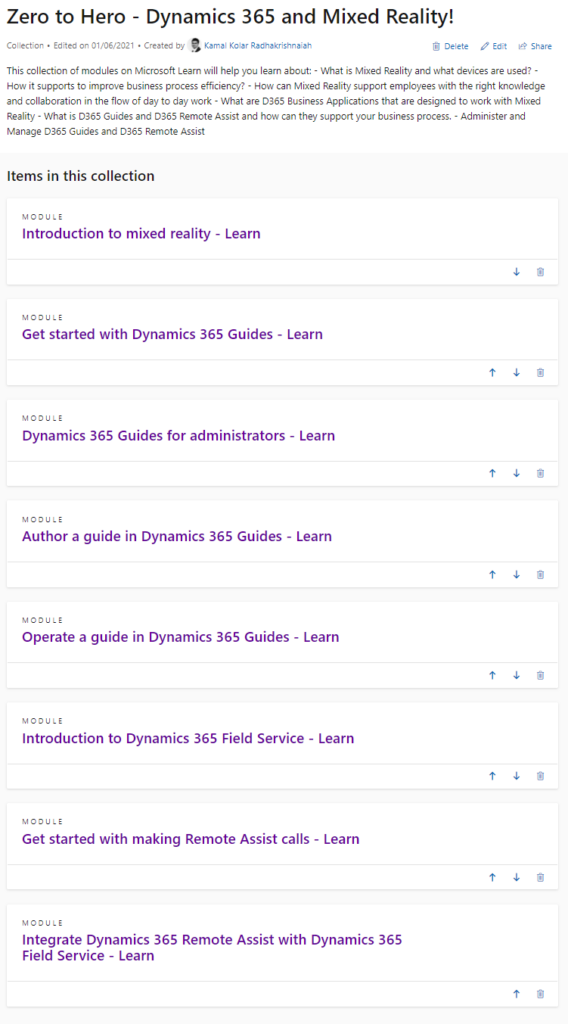Move 'Operate a guide' module up
The height and width of the screenshot is (1024, 568).
click(x=492, y=675)
